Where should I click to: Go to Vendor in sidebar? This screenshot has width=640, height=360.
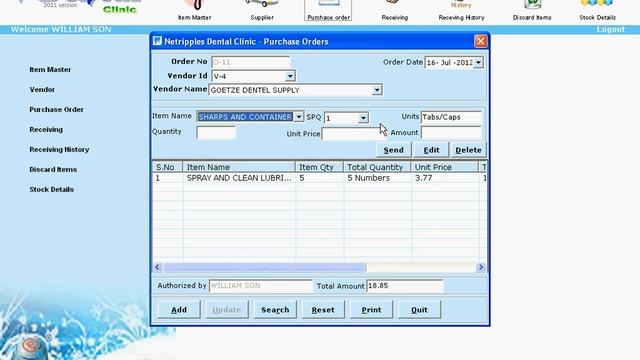click(x=42, y=89)
